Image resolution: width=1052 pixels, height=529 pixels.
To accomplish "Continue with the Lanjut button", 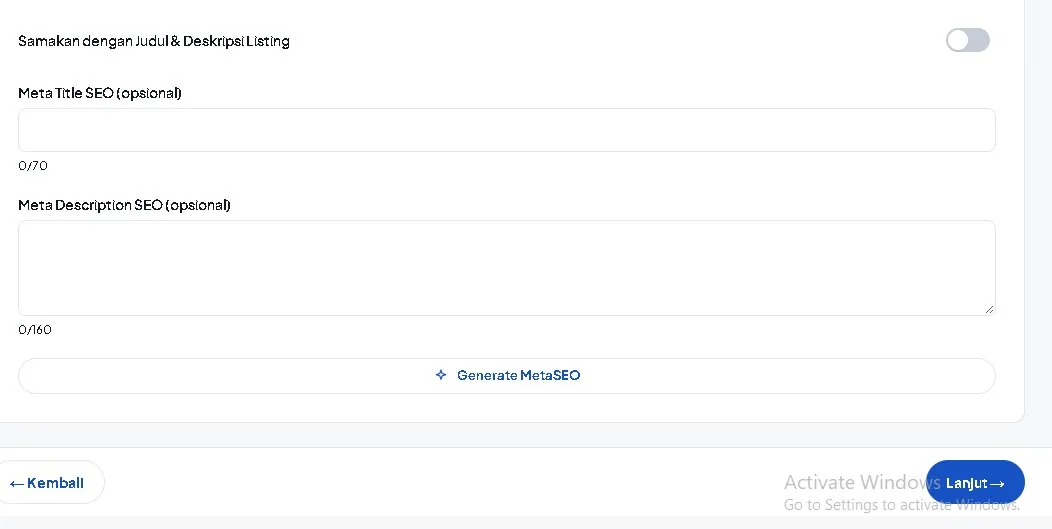I will tap(975, 483).
